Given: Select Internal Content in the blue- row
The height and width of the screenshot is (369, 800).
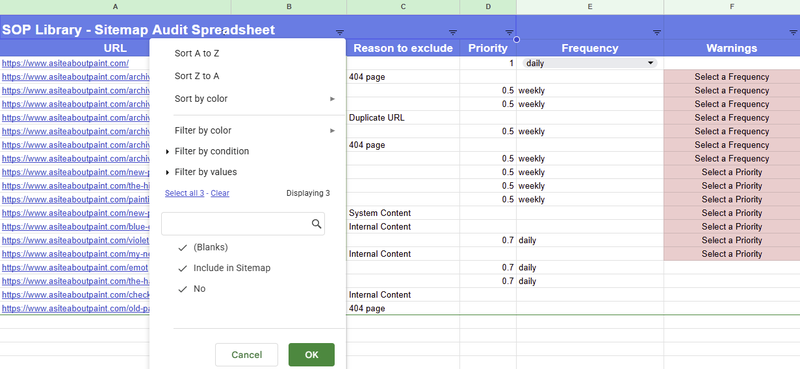Looking at the screenshot, I should pos(403,227).
